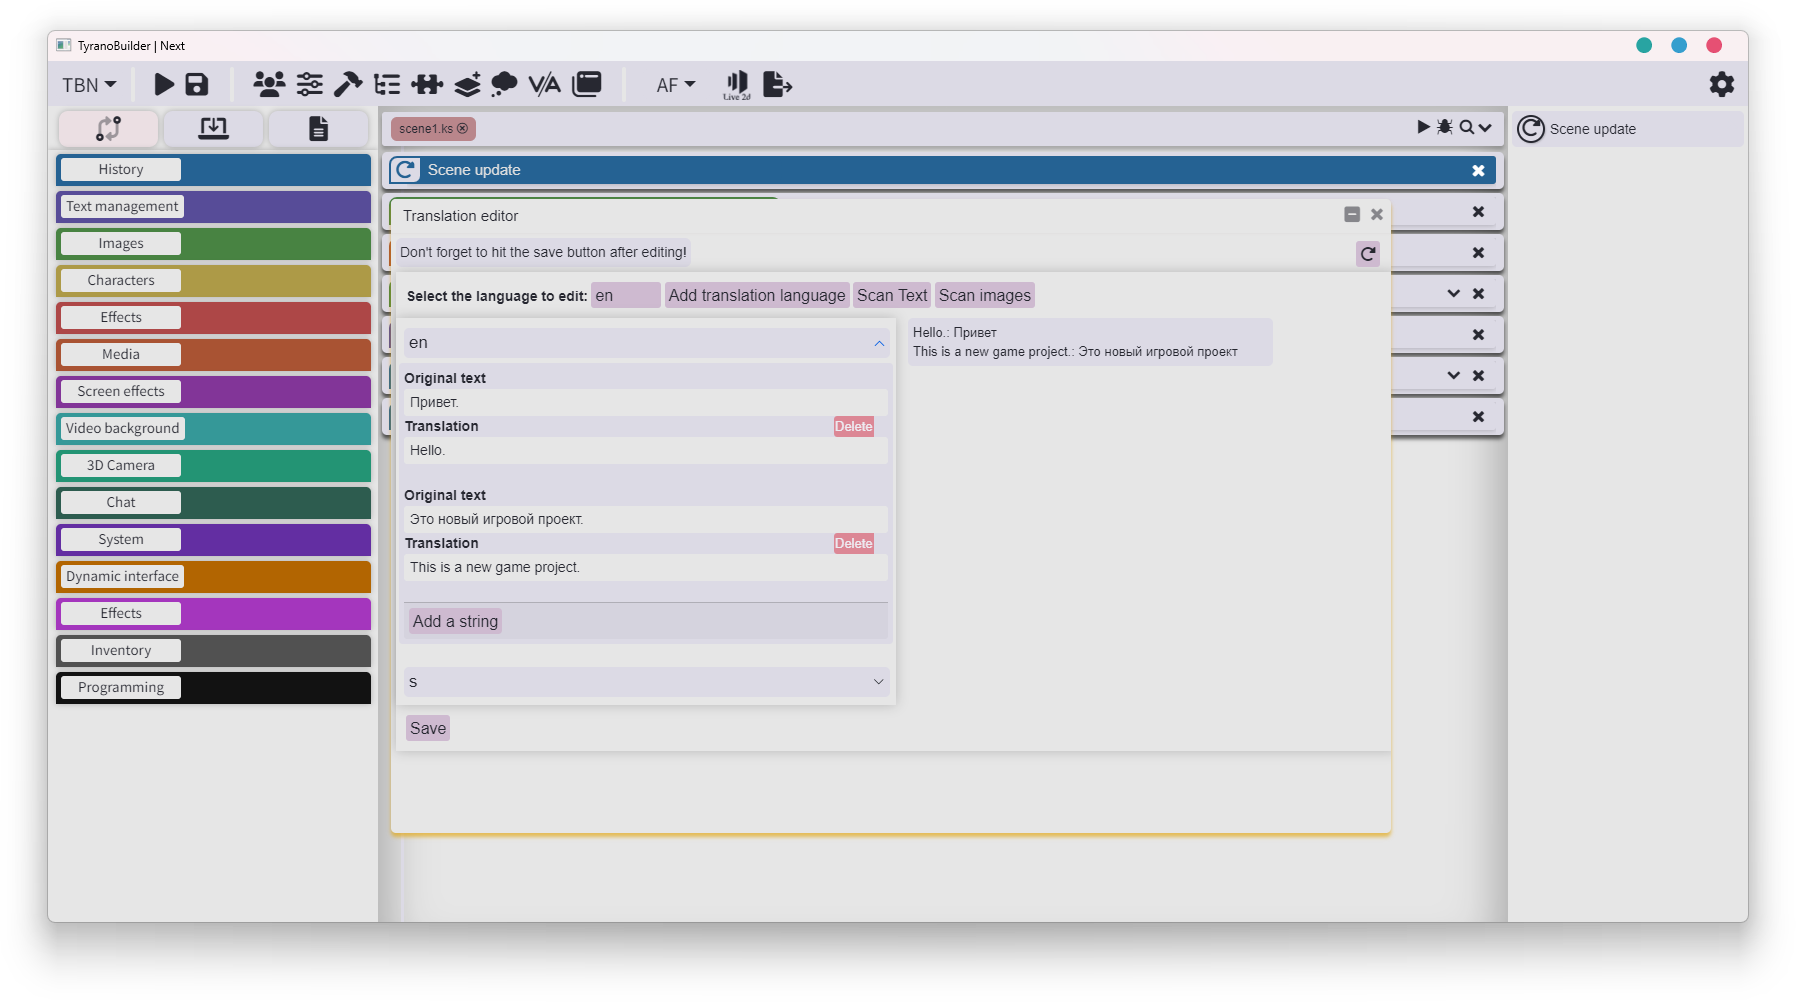Open the characters group icon in toolbar
This screenshot has width=1796, height=1002.
269,85
